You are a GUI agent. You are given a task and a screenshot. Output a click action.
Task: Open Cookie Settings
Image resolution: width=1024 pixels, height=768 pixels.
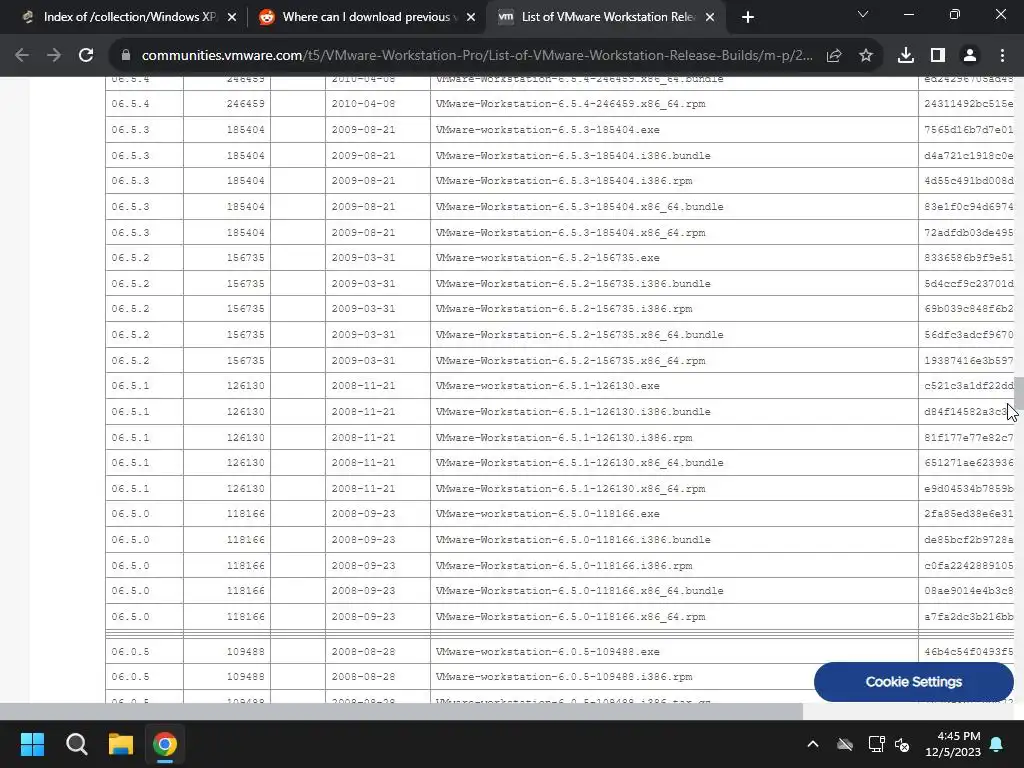pos(914,682)
